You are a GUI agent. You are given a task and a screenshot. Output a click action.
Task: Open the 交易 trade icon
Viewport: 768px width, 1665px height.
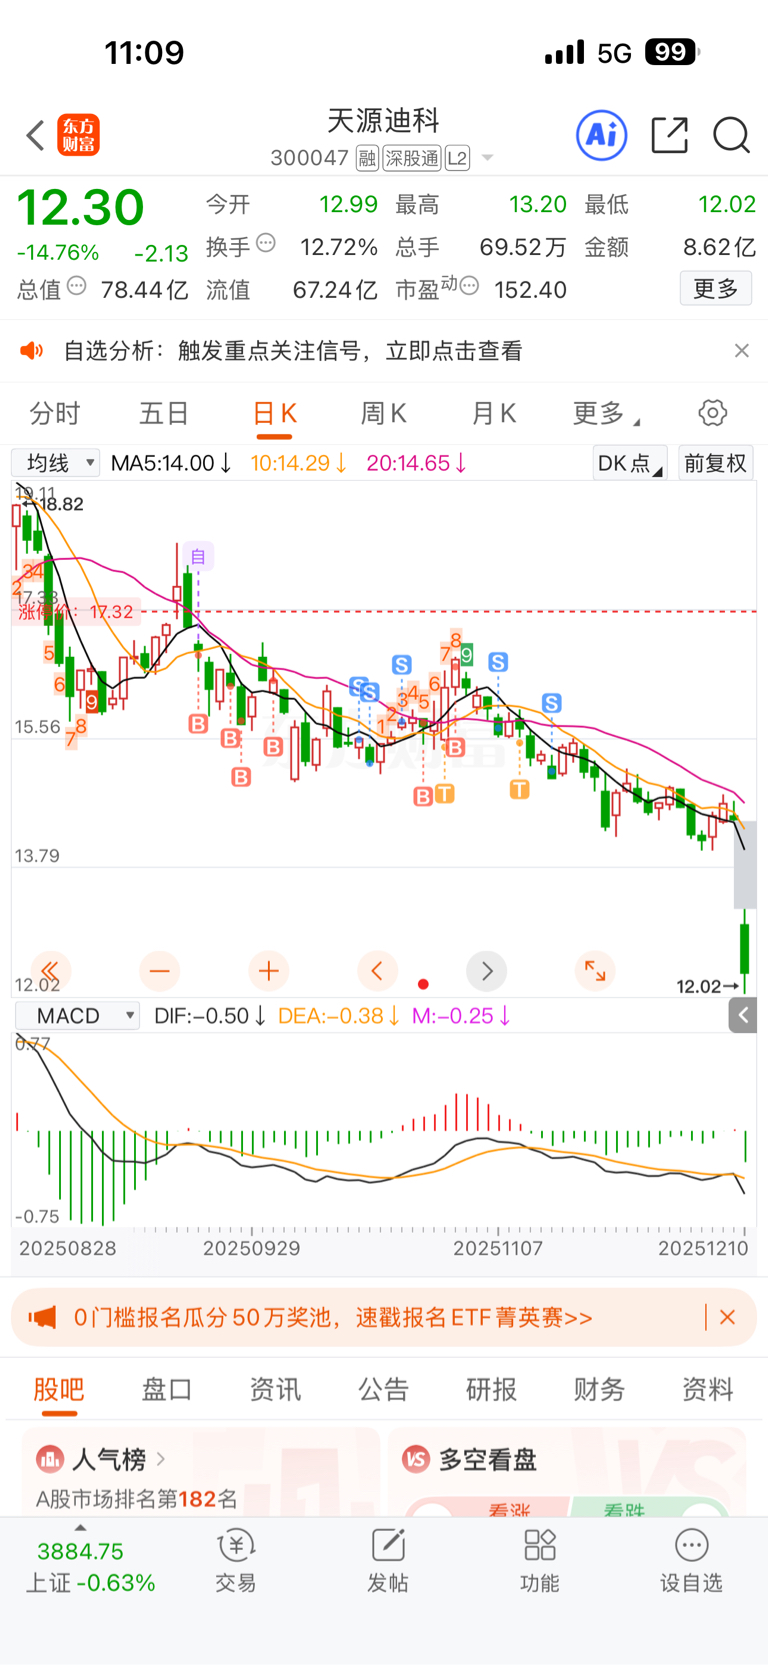pyautogui.click(x=236, y=1561)
